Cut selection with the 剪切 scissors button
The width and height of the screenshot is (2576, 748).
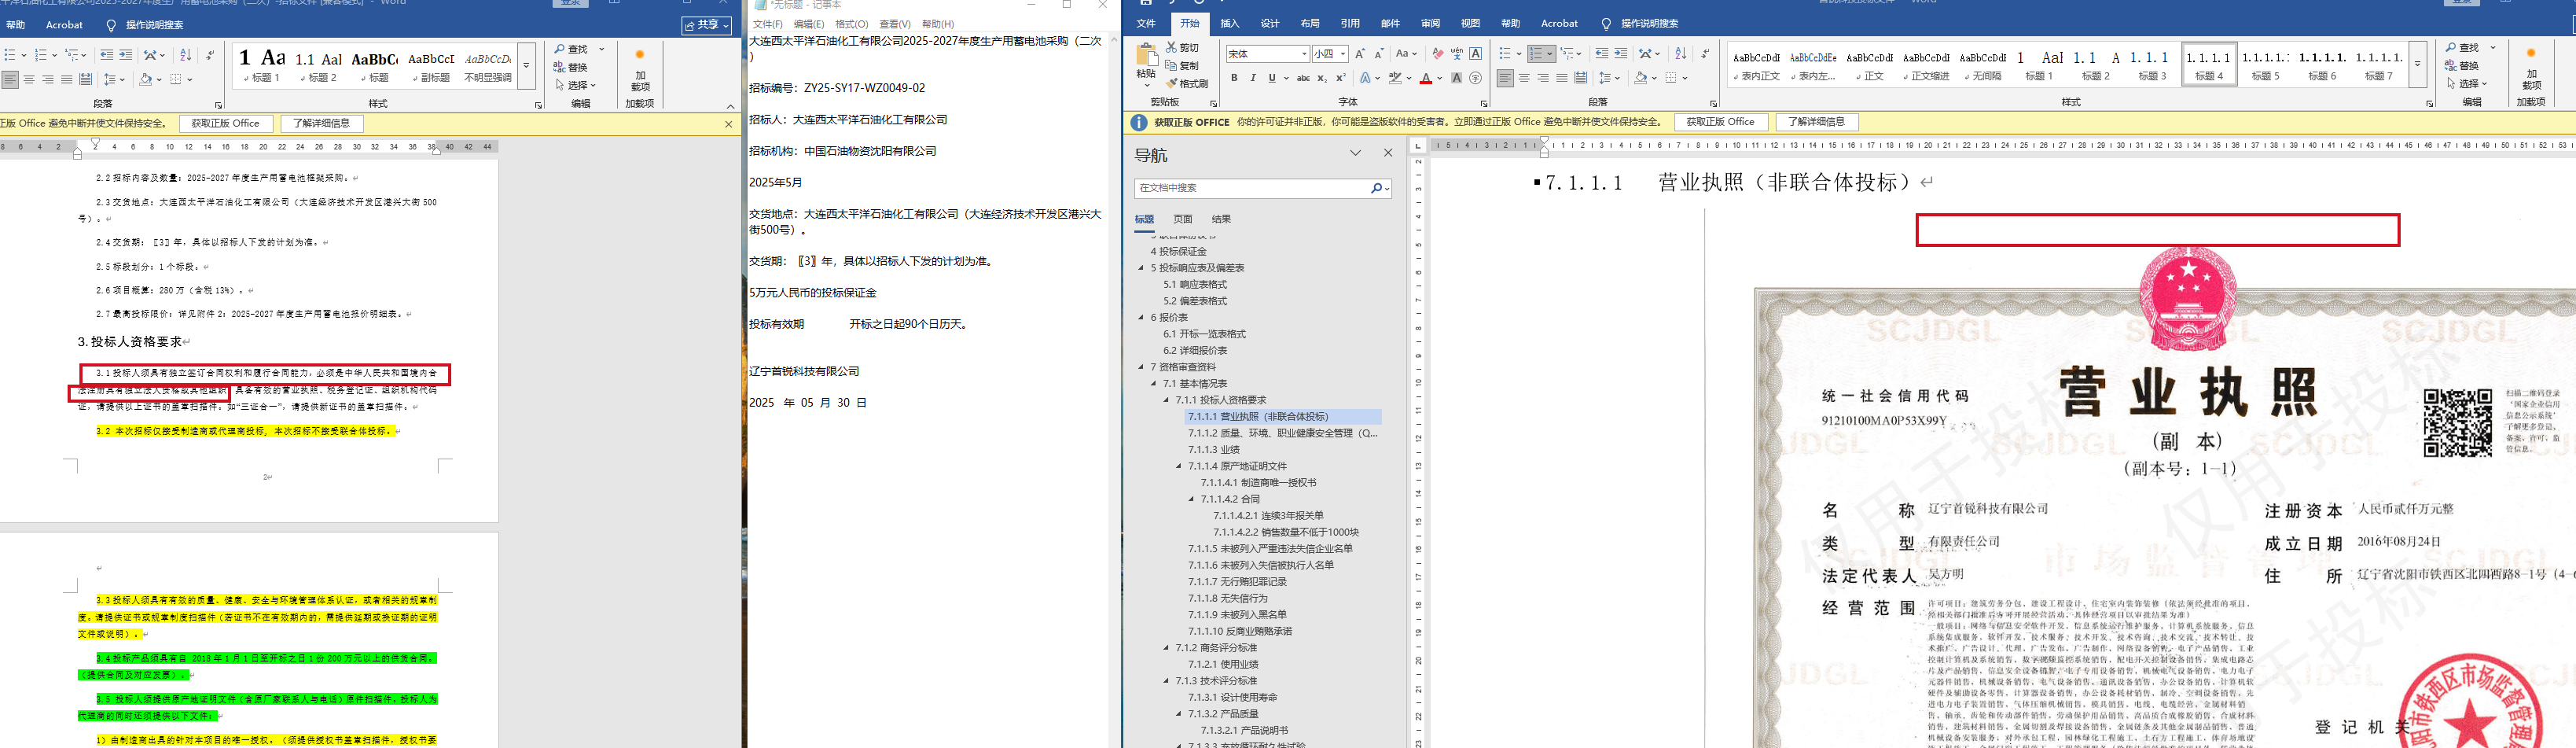coord(1182,48)
